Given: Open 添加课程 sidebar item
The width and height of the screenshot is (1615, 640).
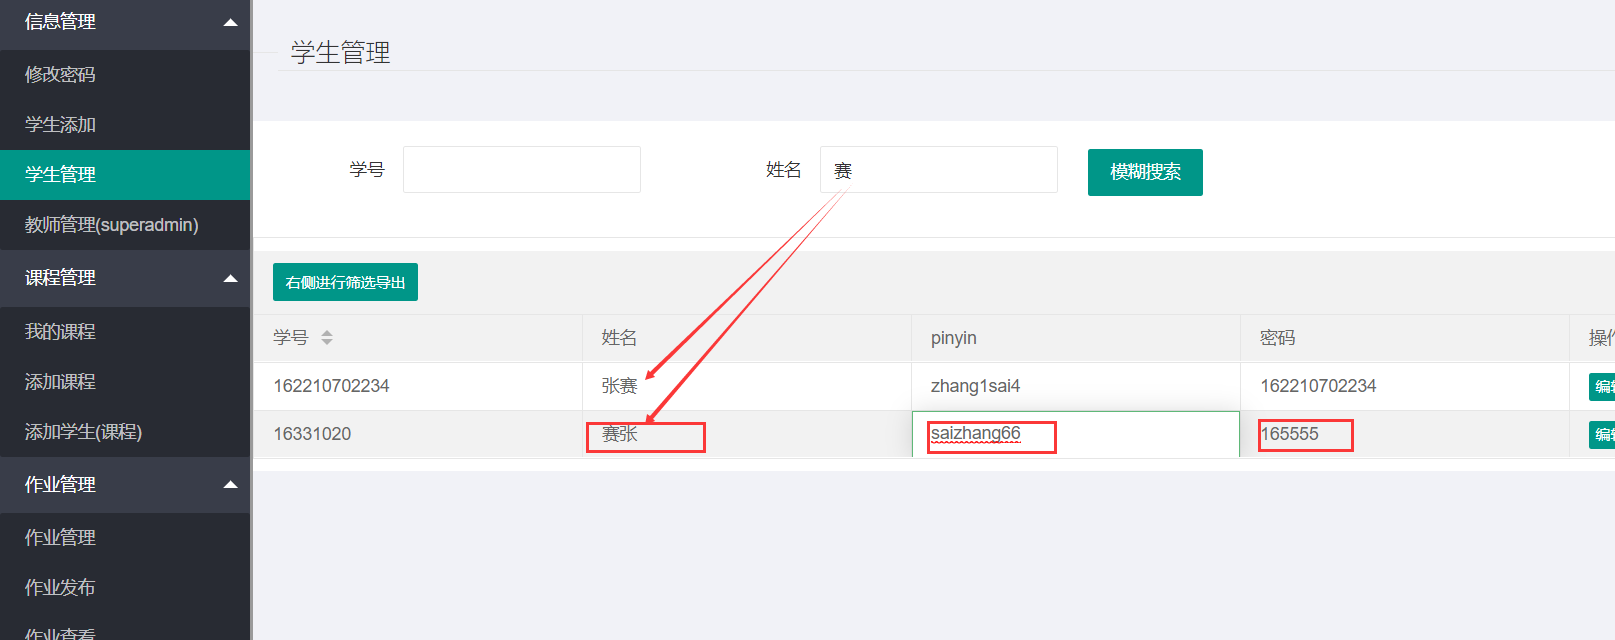Looking at the screenshot, I should coord(125,382).
